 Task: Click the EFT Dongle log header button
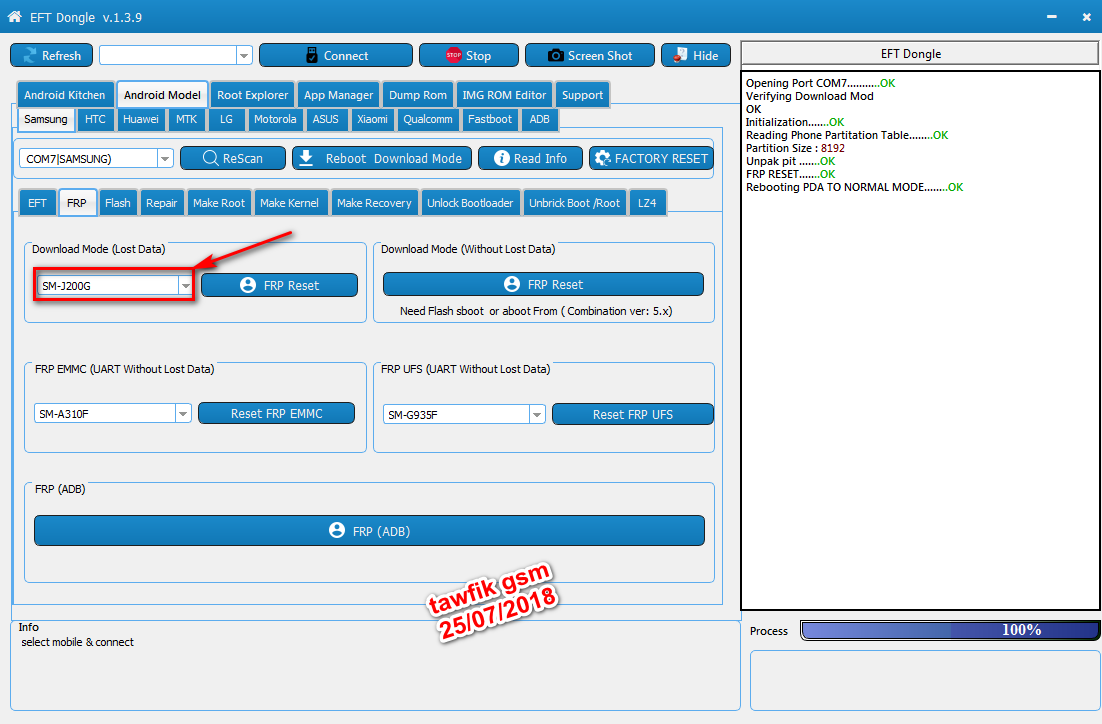pyautogui.click(x=919, y=53)
